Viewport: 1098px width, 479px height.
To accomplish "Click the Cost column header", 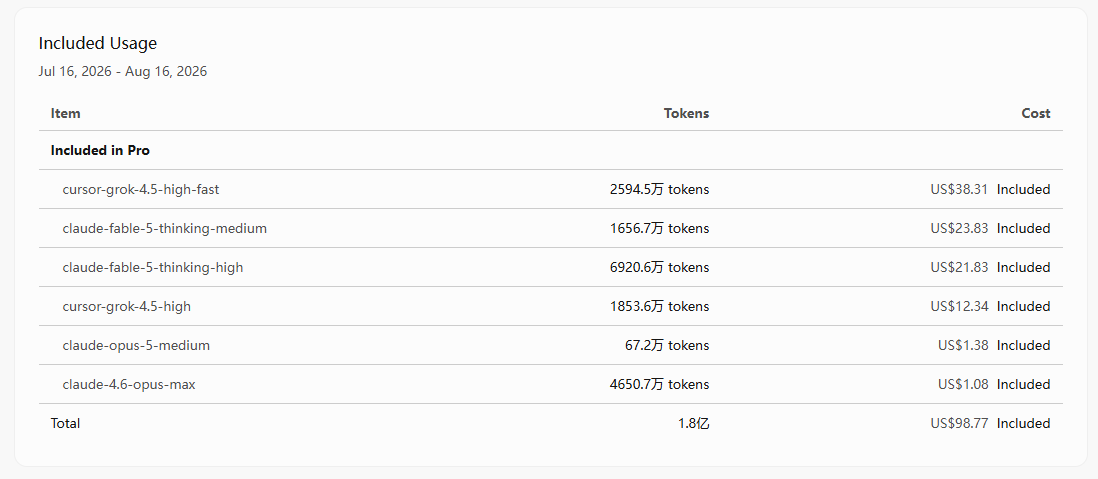I will click(x=1036, y=113).
